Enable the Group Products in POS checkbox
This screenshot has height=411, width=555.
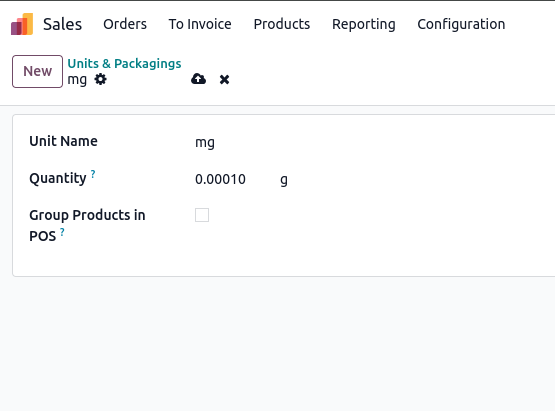(x=202, y=215)
